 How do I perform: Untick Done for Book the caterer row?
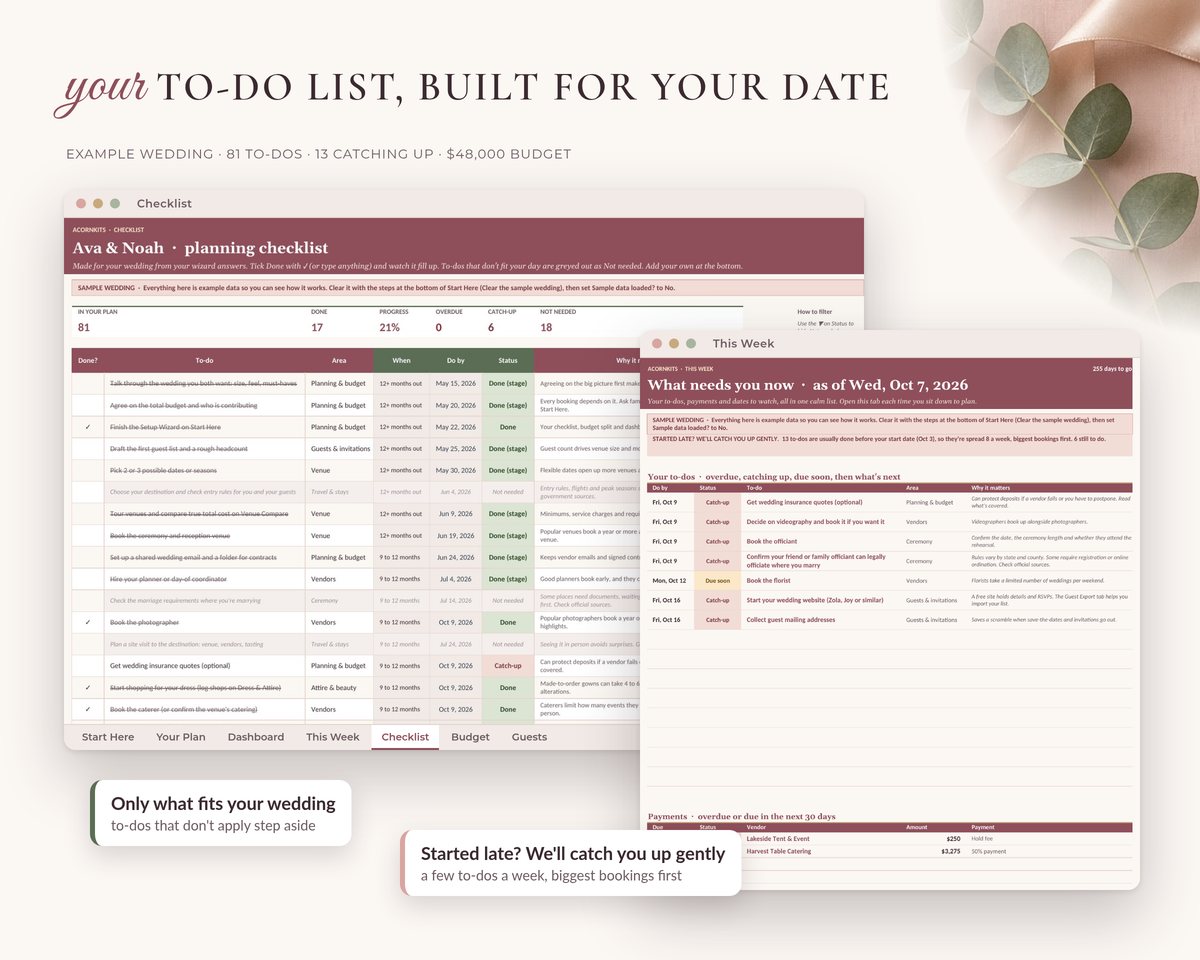tap(88, 709)
